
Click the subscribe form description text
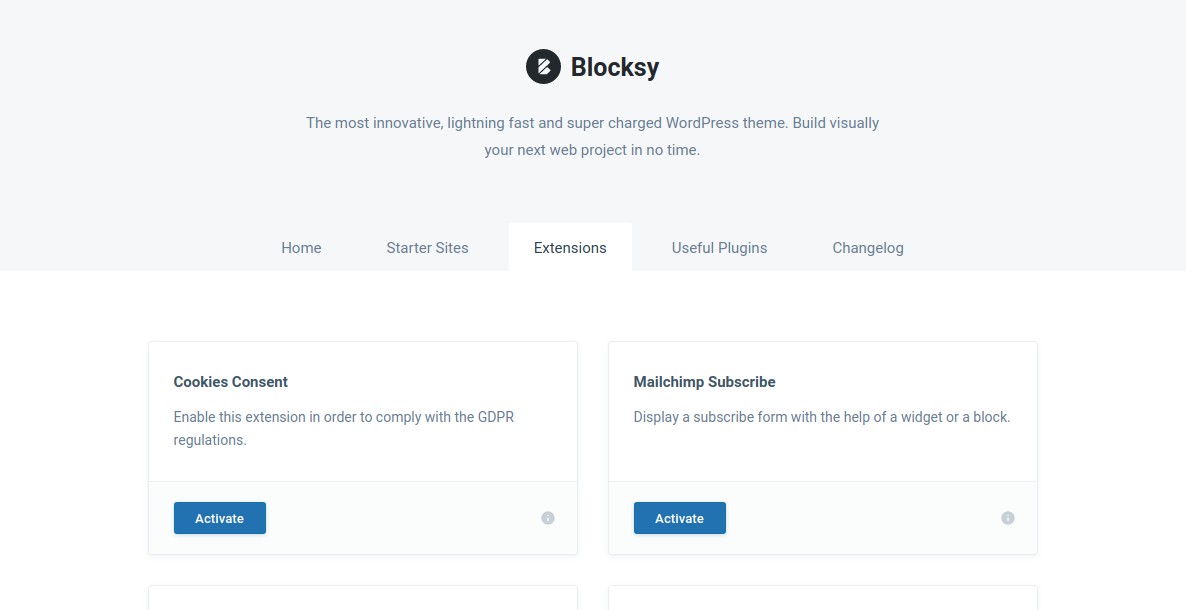tap(822, 416)
